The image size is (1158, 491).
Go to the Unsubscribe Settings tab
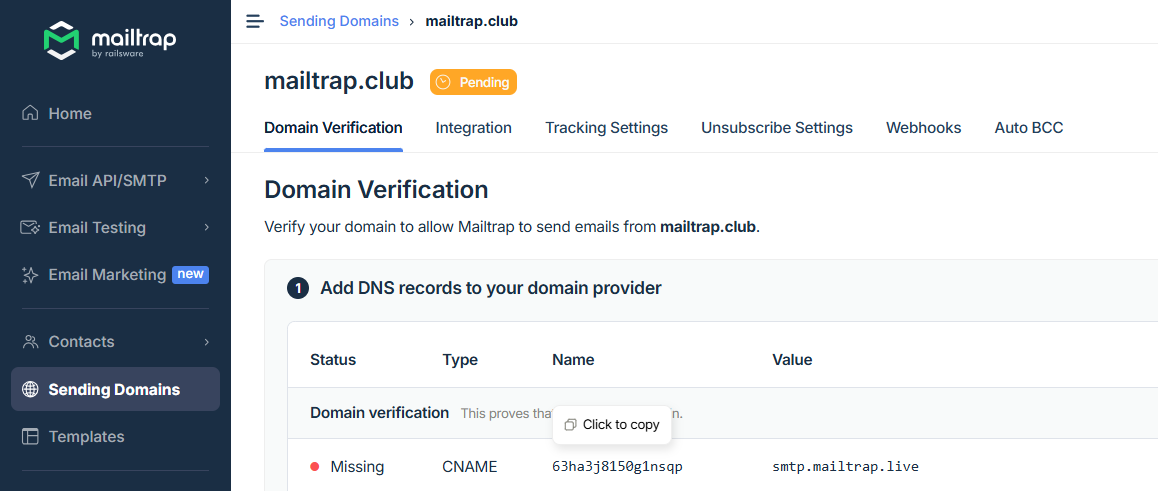pos(776,128)
